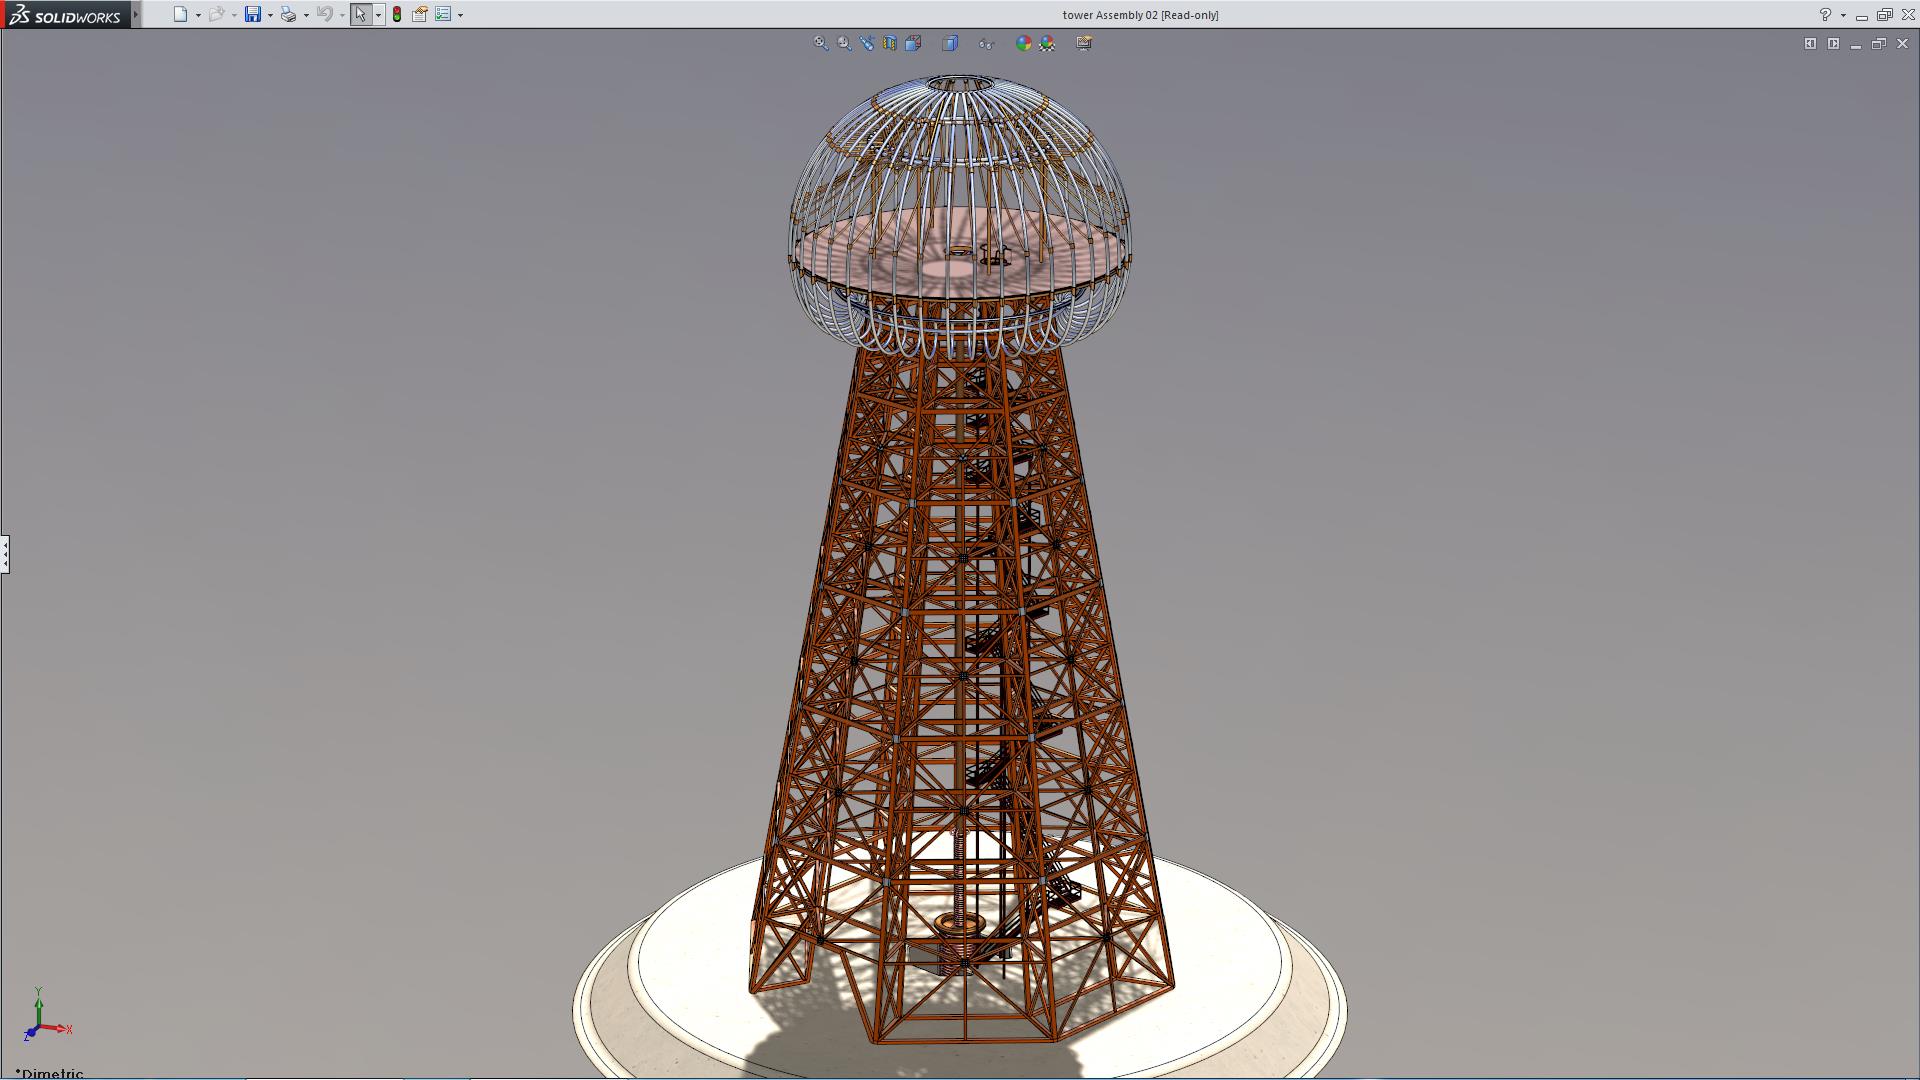Image resolution: width=1920 pixels, height=1080 pixels.
Task: Select the Zoom to Area tool
Action: click(x=844, y=43)
